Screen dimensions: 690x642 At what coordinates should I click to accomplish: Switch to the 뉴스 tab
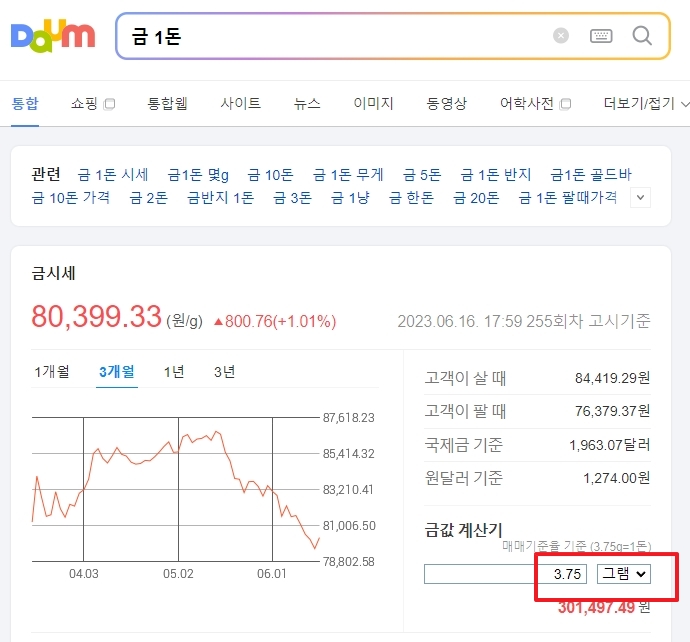pos(307,104)
